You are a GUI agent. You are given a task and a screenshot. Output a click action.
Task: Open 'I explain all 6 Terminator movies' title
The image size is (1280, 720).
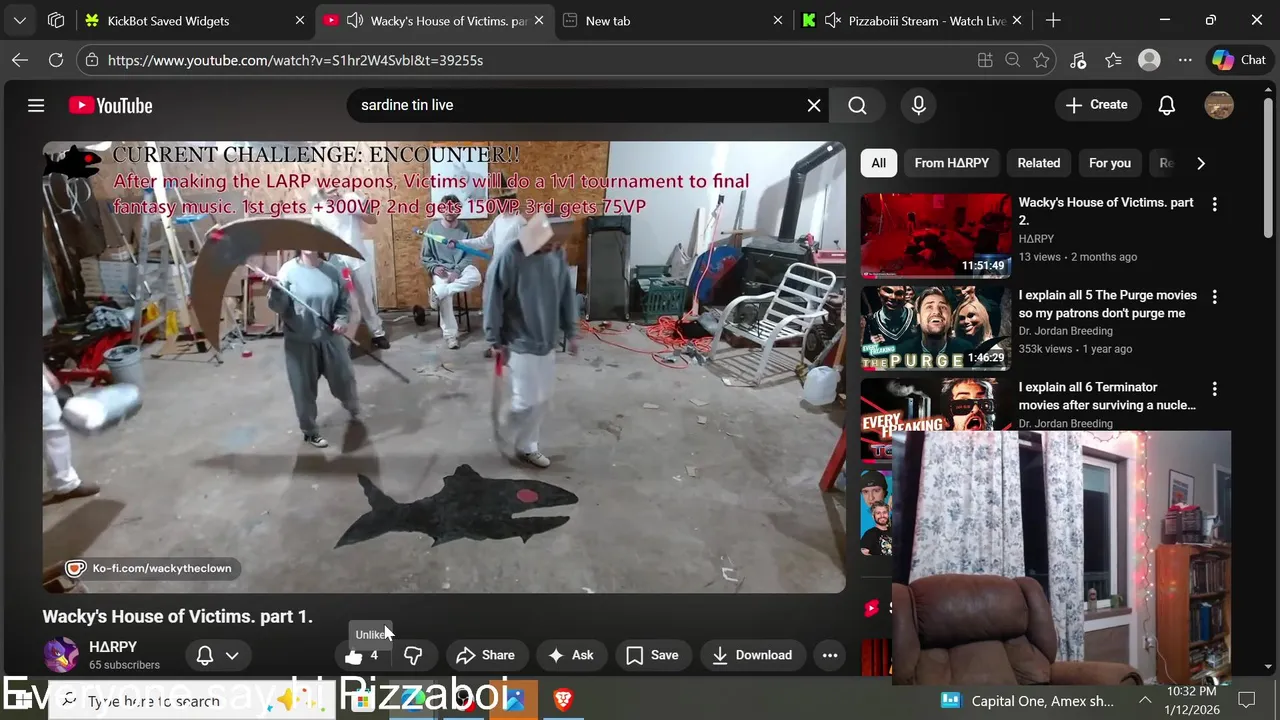point(1107,396)
